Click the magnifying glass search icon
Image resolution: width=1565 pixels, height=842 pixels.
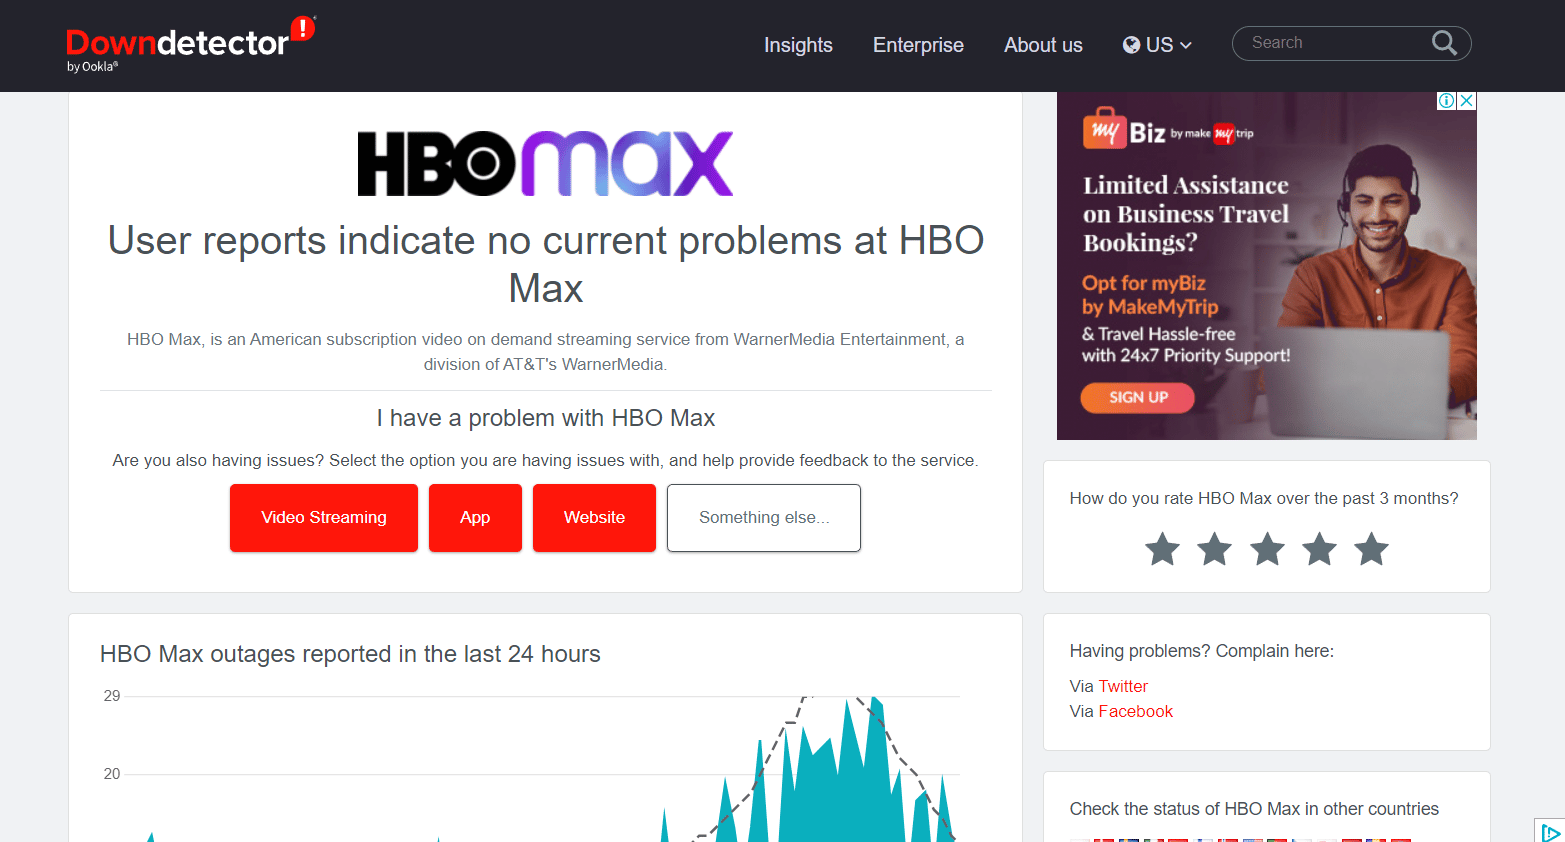(x=1444, y=43)
